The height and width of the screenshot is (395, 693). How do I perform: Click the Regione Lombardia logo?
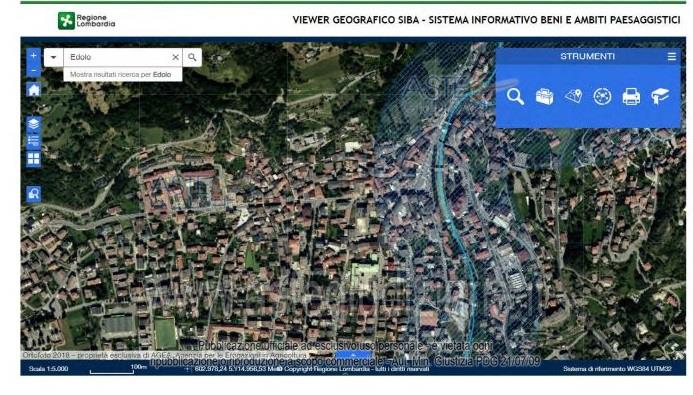tap(87, 21)
